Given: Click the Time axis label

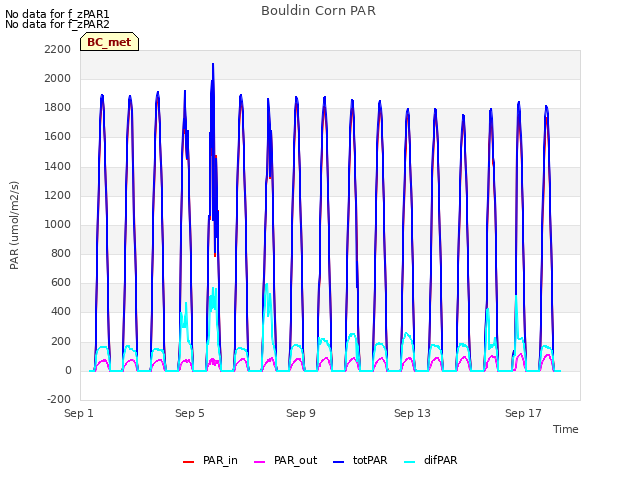Looking at the screenshot, I should (566, 429).
